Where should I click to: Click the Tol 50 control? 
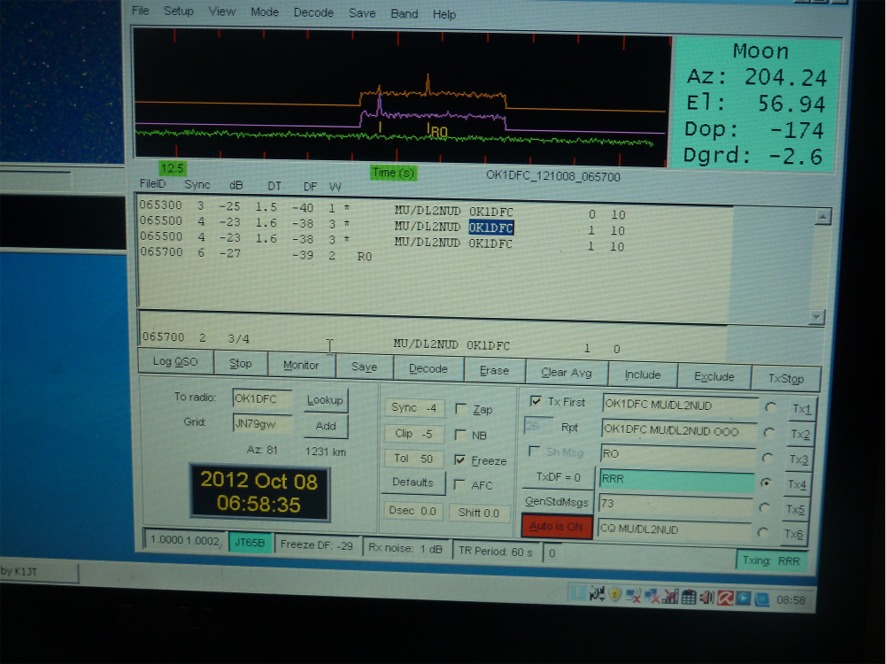(413, 458)
